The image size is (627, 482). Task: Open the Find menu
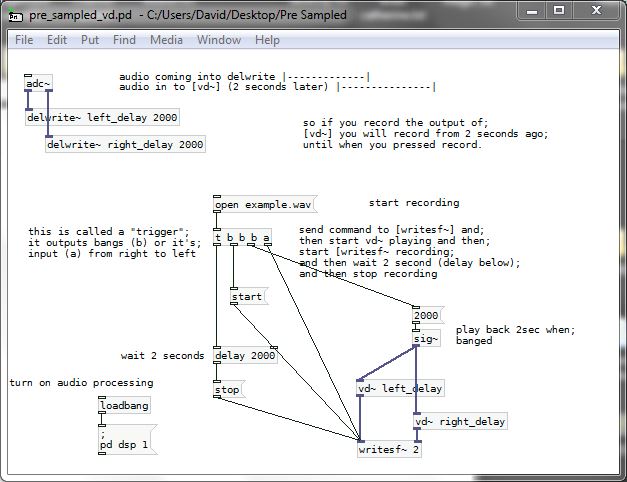(124, 40)
